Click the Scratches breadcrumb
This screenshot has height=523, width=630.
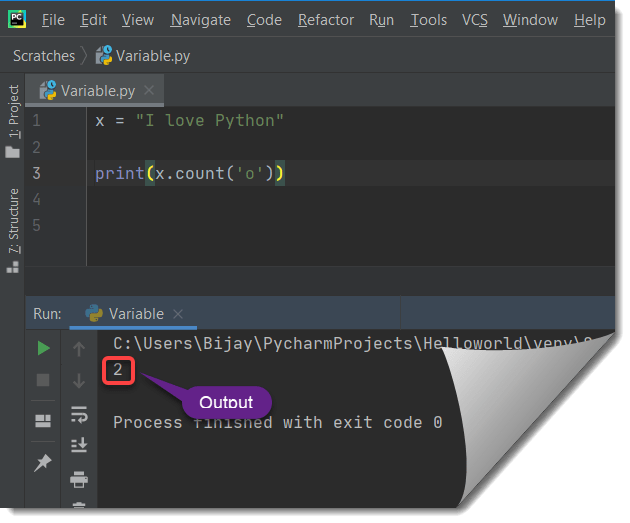click(44, 56)
